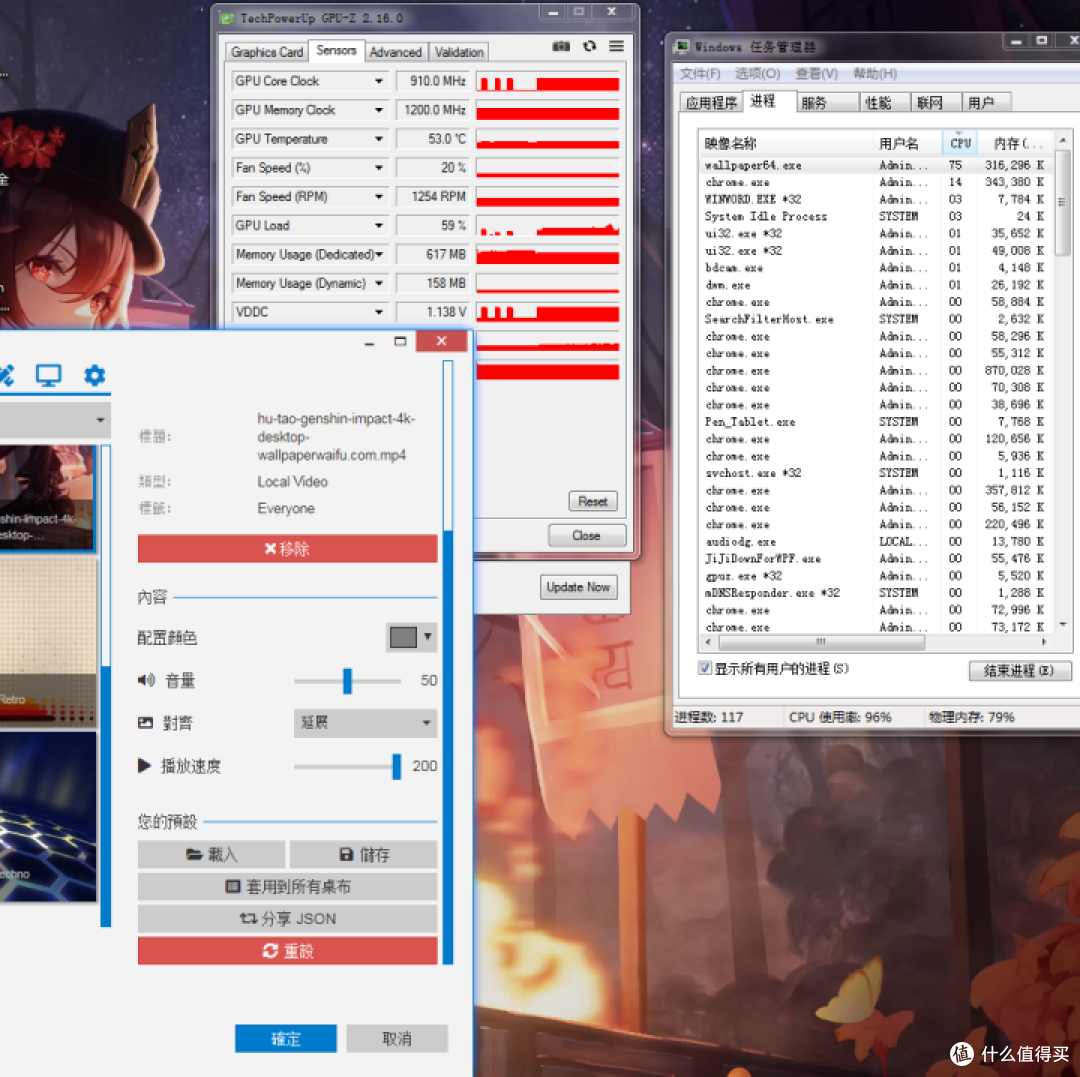Click the GPU-Z Reset button
This screenshot has height=1077, width=1080.
click(593, 501)
